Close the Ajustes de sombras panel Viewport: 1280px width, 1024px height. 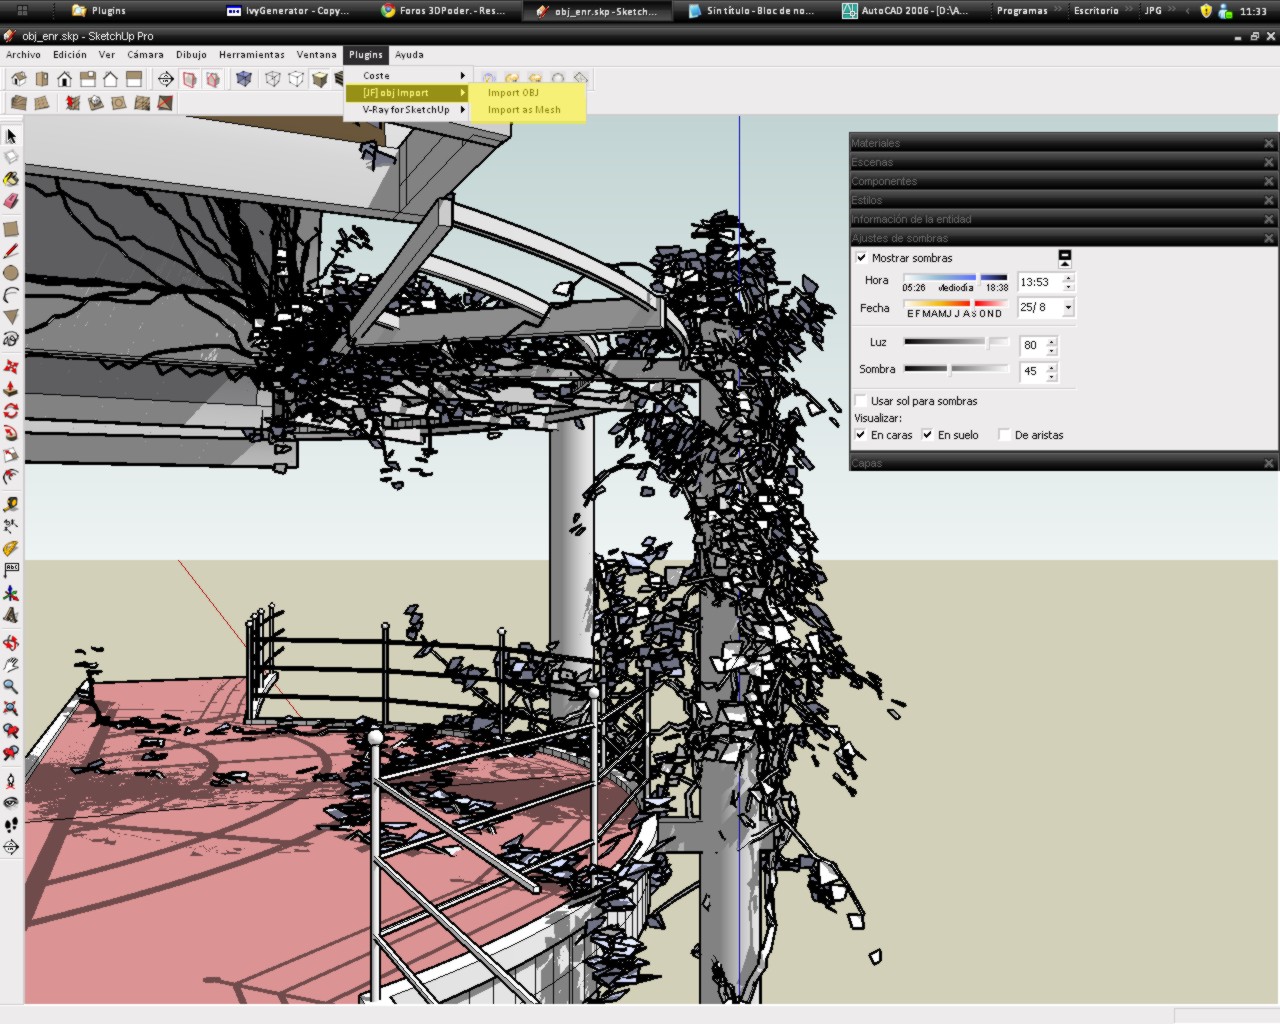pos(1269,238)
